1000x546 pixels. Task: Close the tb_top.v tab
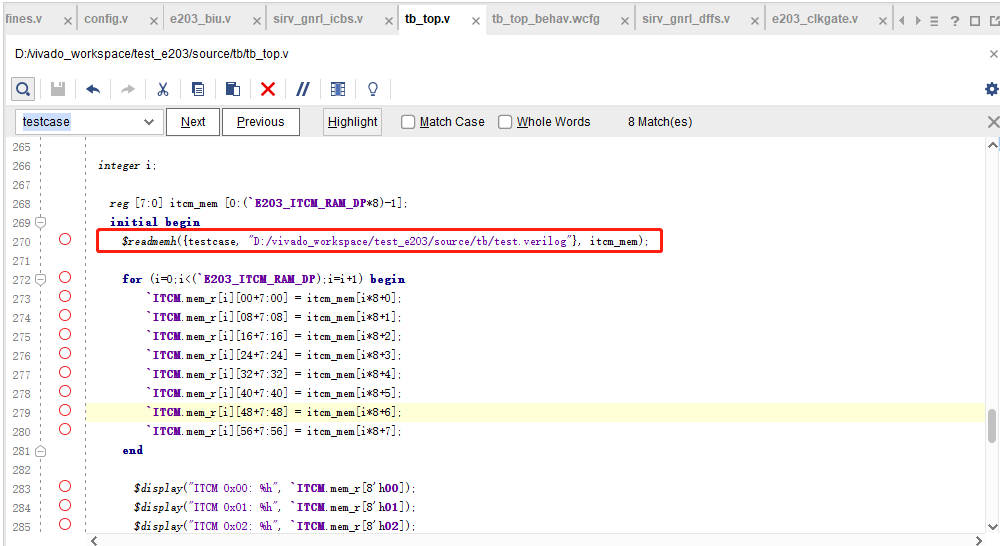(476, 21)
